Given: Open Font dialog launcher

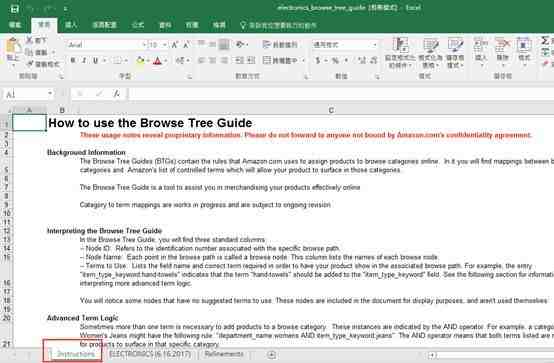Looking at the screenshot, I should click(190, 76).
